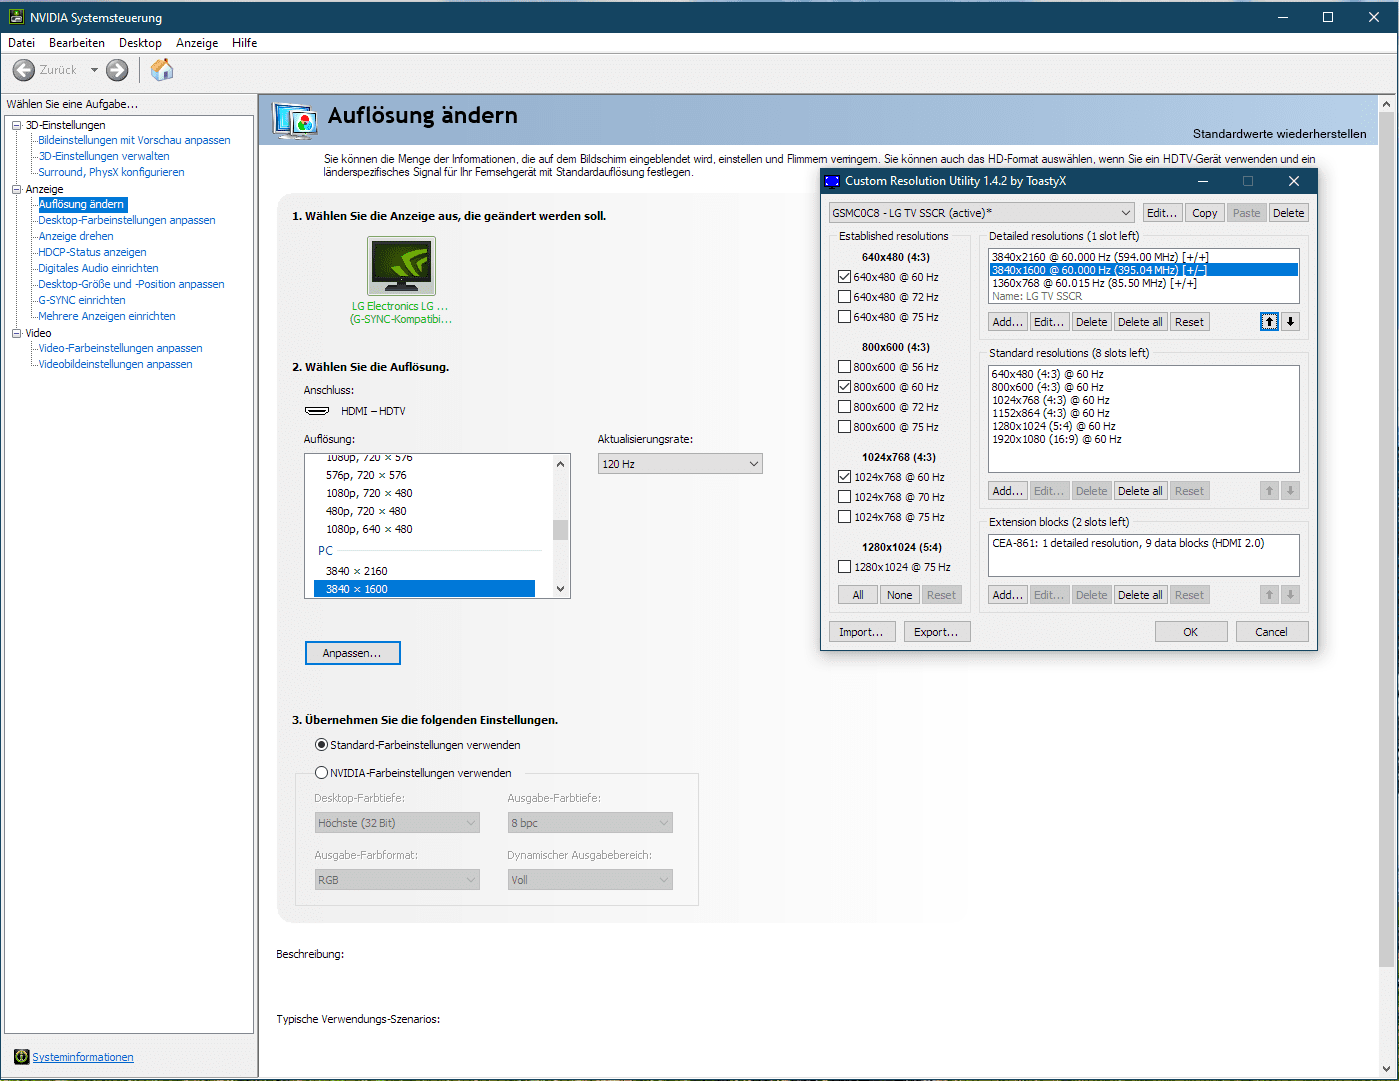Click Reset under Detailed resolutions
The height and width of the screenshot is (1081, 1399).
pyautogui.click(x=1189, y=322)
